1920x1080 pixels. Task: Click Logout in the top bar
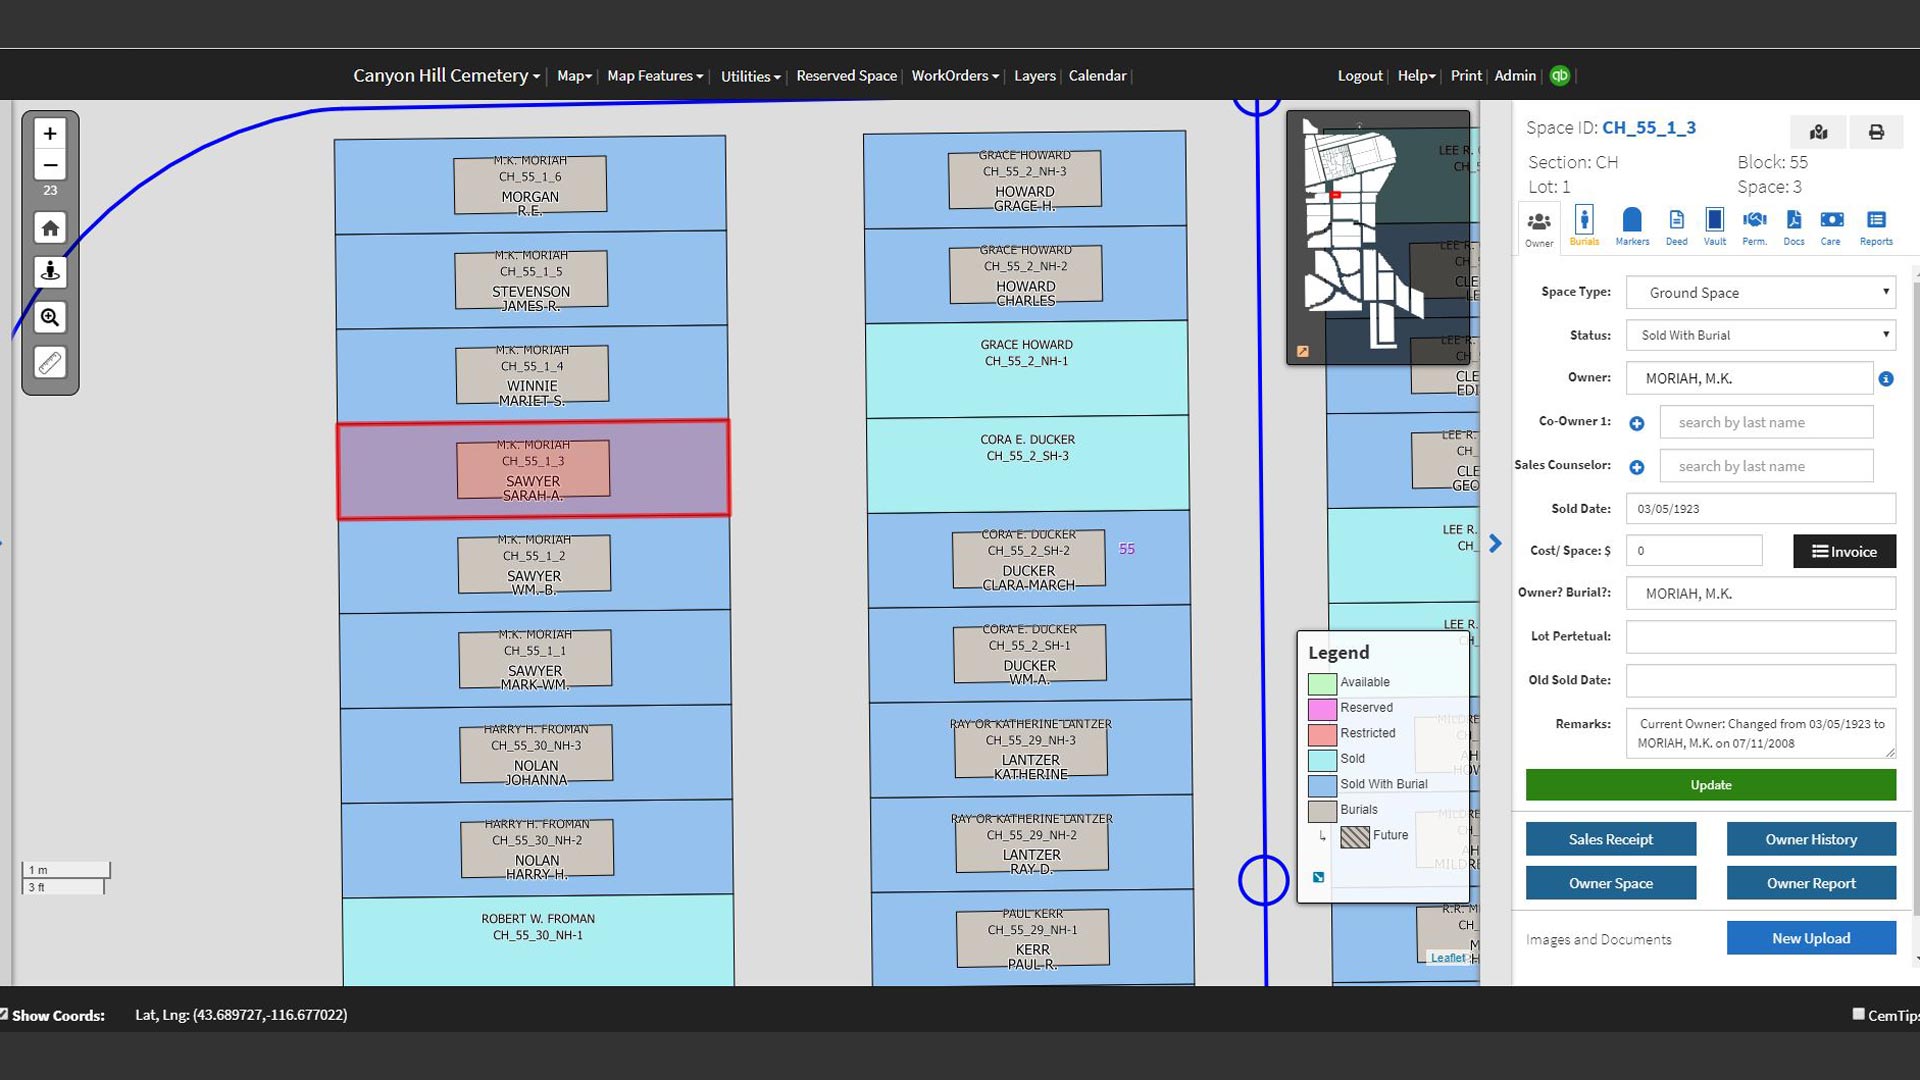click(x=1360, y=76)
